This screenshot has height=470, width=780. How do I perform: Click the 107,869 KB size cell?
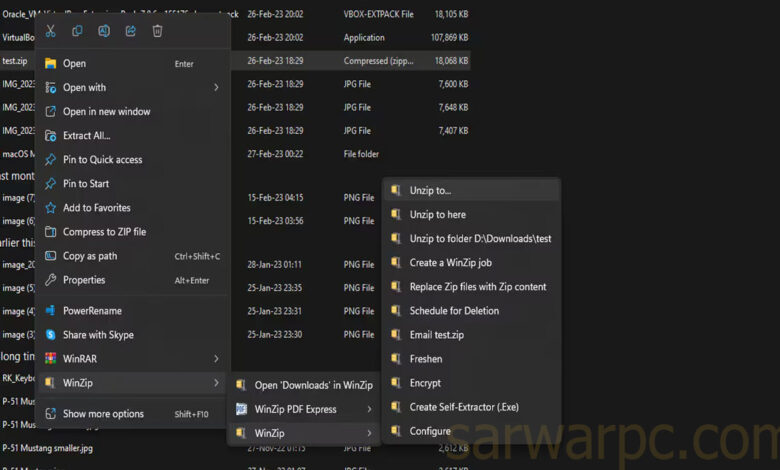tap(449, 37)
